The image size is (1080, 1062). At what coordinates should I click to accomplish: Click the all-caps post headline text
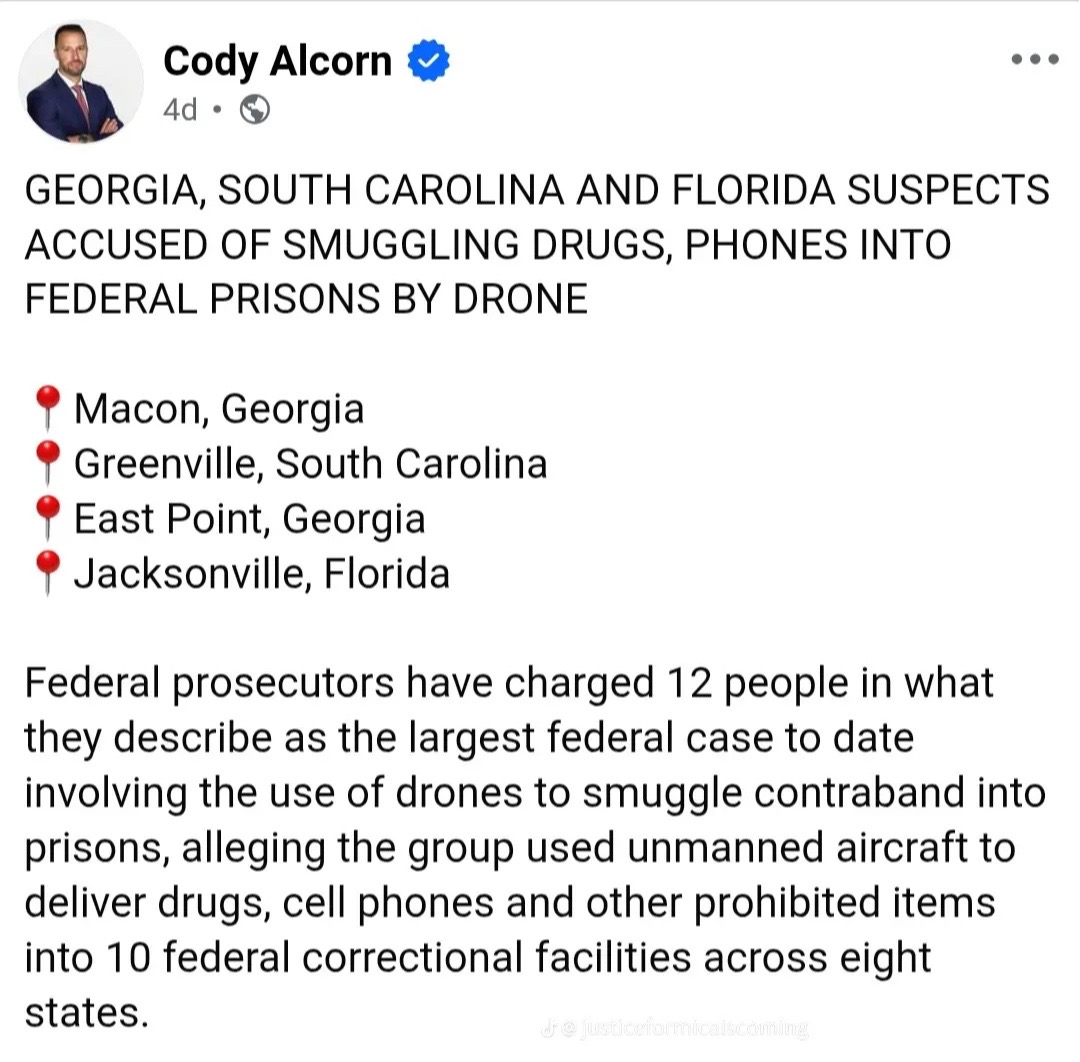(x=537, y=244)
